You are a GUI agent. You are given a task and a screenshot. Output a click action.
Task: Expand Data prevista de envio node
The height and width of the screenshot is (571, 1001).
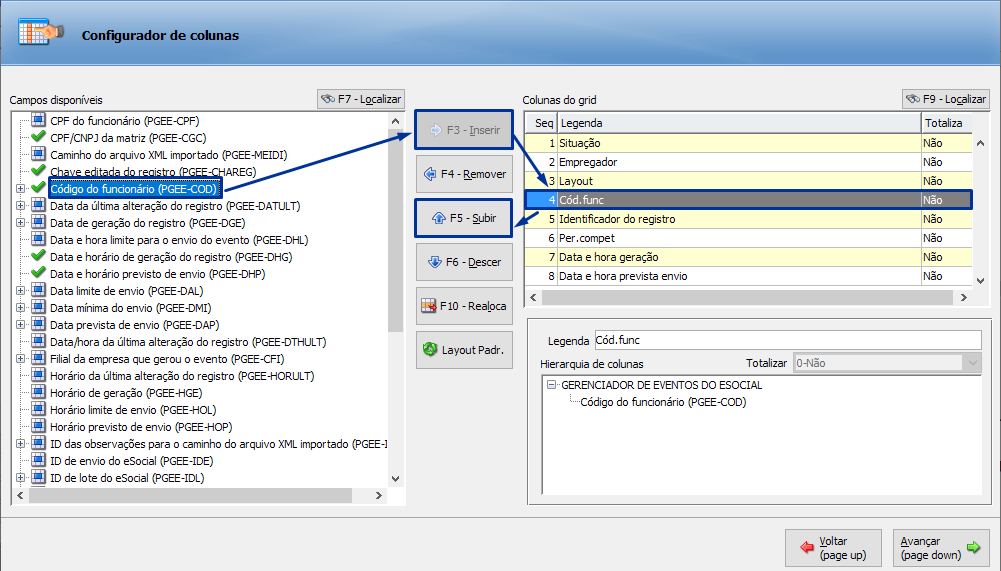[x=20, y=324]
